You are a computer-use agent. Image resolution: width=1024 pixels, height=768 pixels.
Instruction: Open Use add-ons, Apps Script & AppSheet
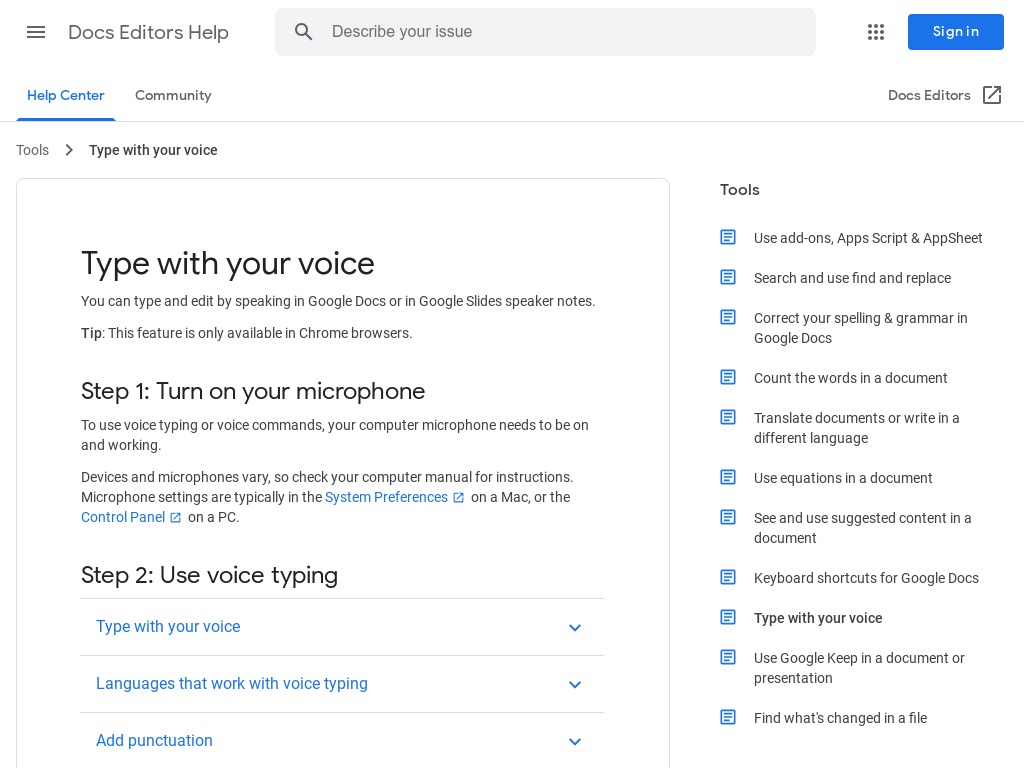(x=868, y=238)
